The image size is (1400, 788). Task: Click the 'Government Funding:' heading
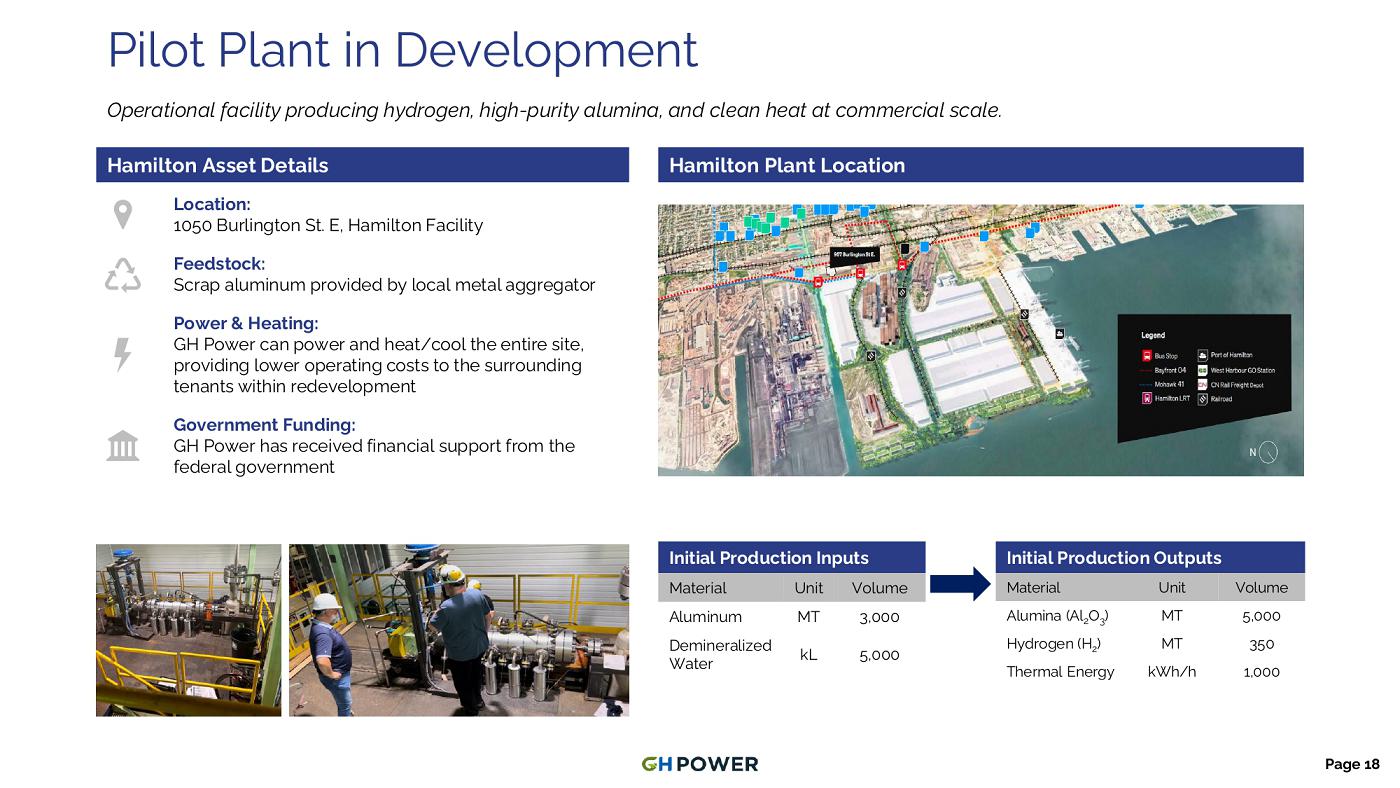pyautogui.click(x=264, y=425)
